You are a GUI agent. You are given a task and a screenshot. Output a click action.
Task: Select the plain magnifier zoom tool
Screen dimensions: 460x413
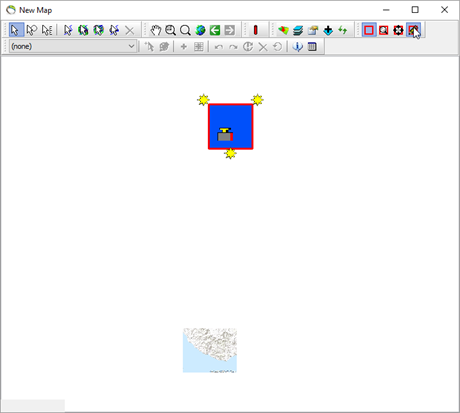pyautogui.click(x=185, y=30)
